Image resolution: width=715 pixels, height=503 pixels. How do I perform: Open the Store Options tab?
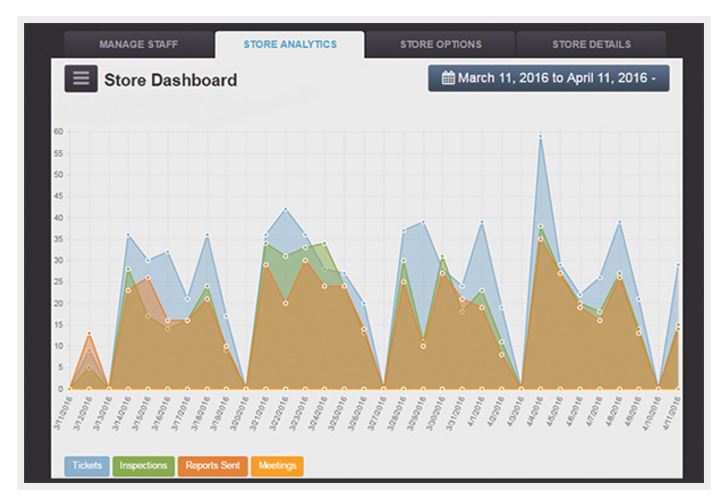pyautogui.click(x=440, y=44)
